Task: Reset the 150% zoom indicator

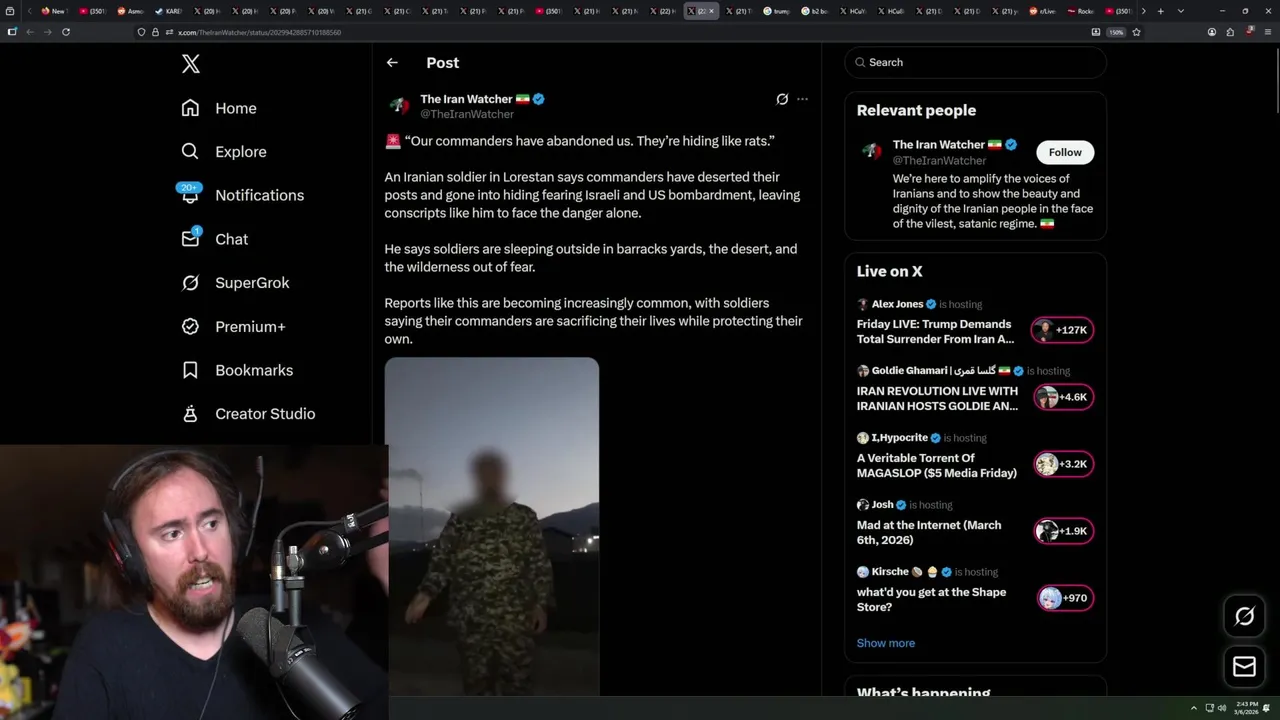Action: (x=1116, y=32)
